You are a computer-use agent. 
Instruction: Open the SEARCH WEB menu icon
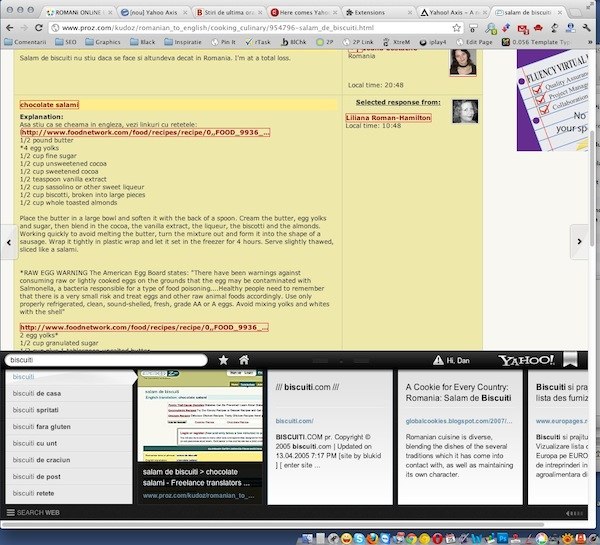11,512
